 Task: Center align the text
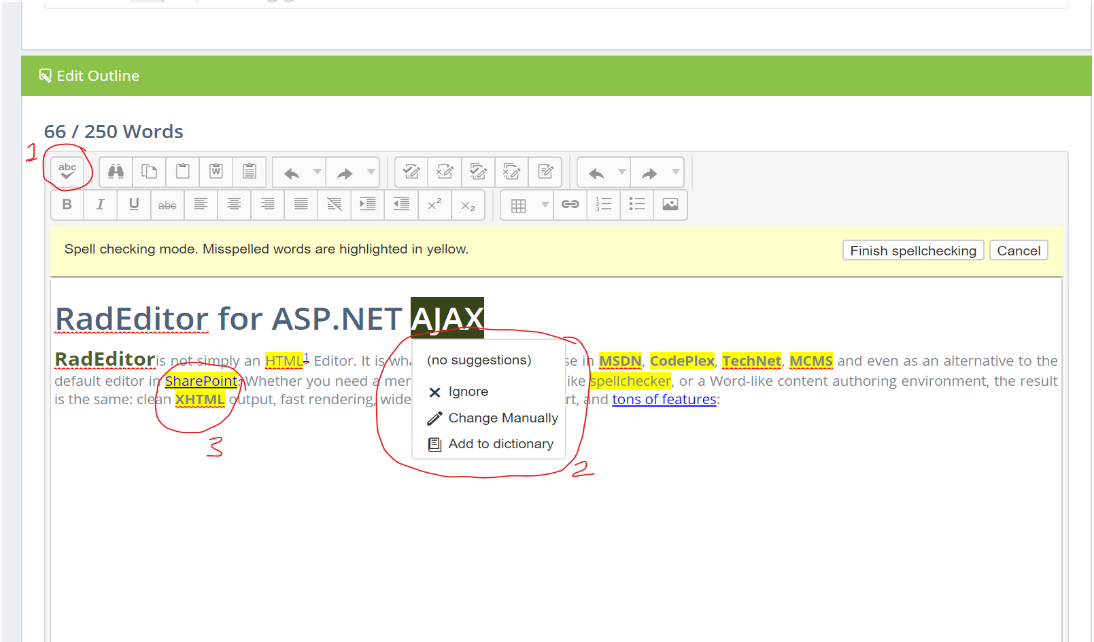tap(234, 204)
